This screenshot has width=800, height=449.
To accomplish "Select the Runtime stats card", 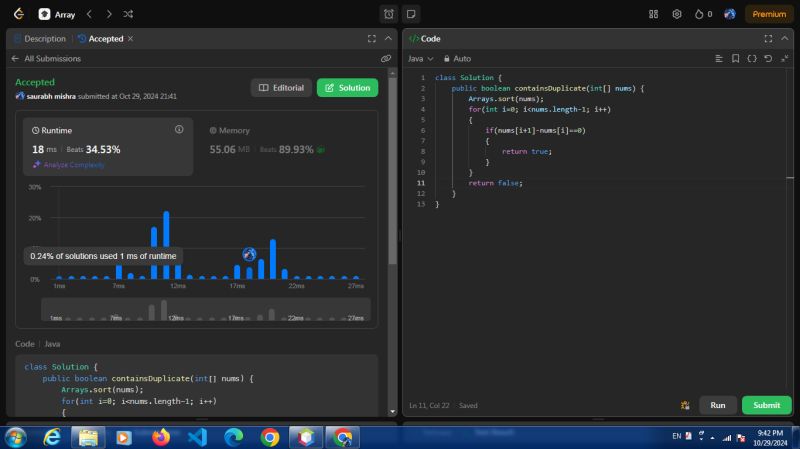I will coord(108,146).
